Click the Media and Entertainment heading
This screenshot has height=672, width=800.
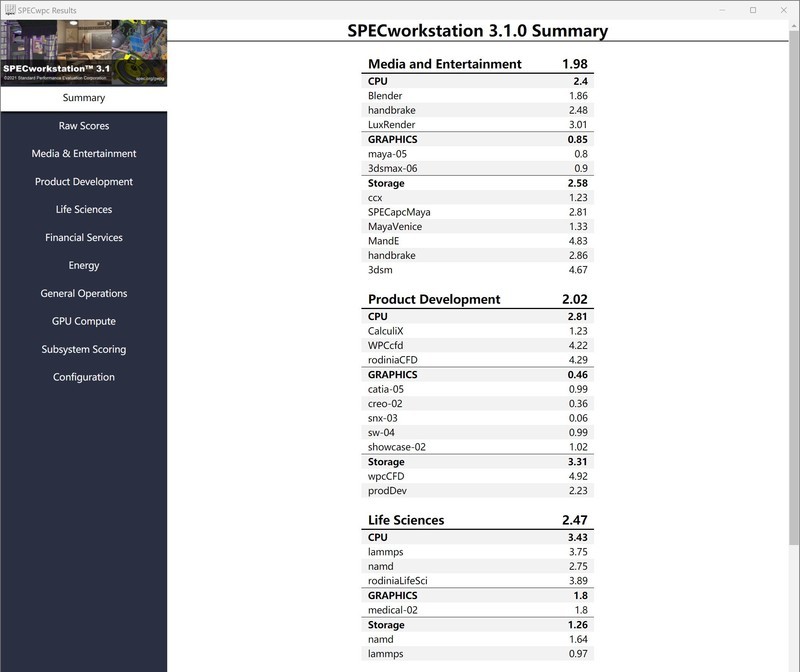[x=444, y=64]
